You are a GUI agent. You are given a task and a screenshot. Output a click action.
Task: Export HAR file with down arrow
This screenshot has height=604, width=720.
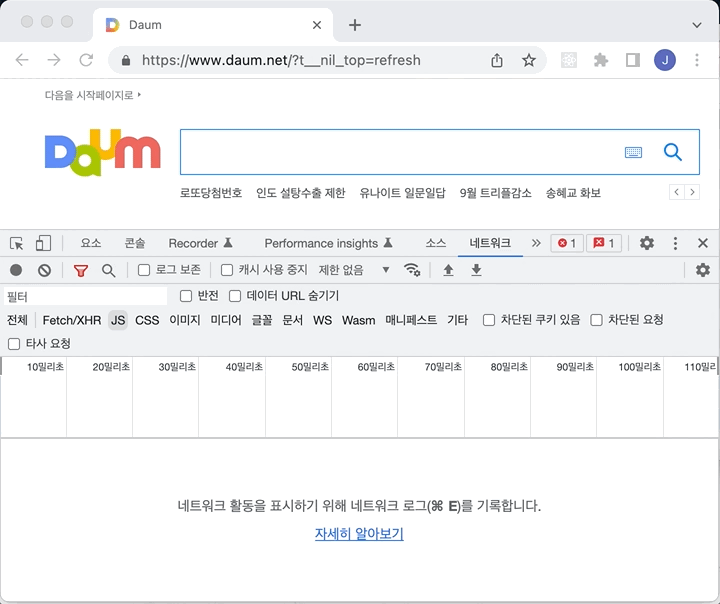[476, 270]
